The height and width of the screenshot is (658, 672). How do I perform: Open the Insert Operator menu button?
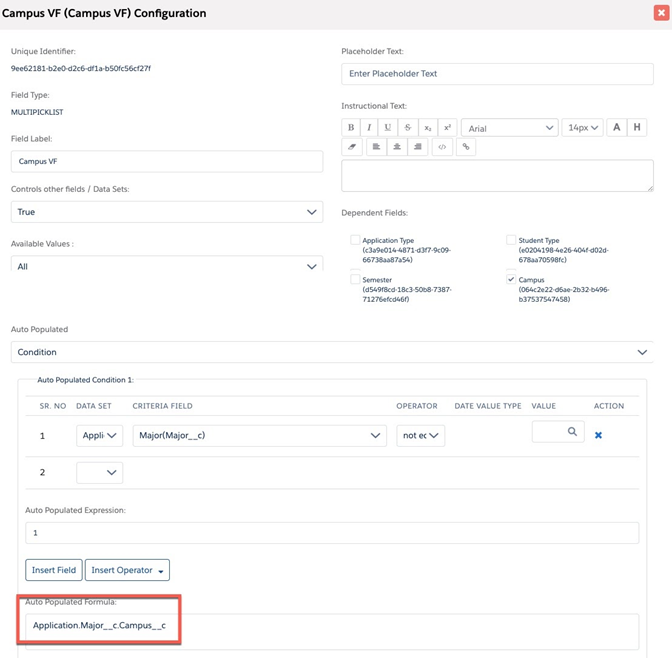tap(127, 570)
